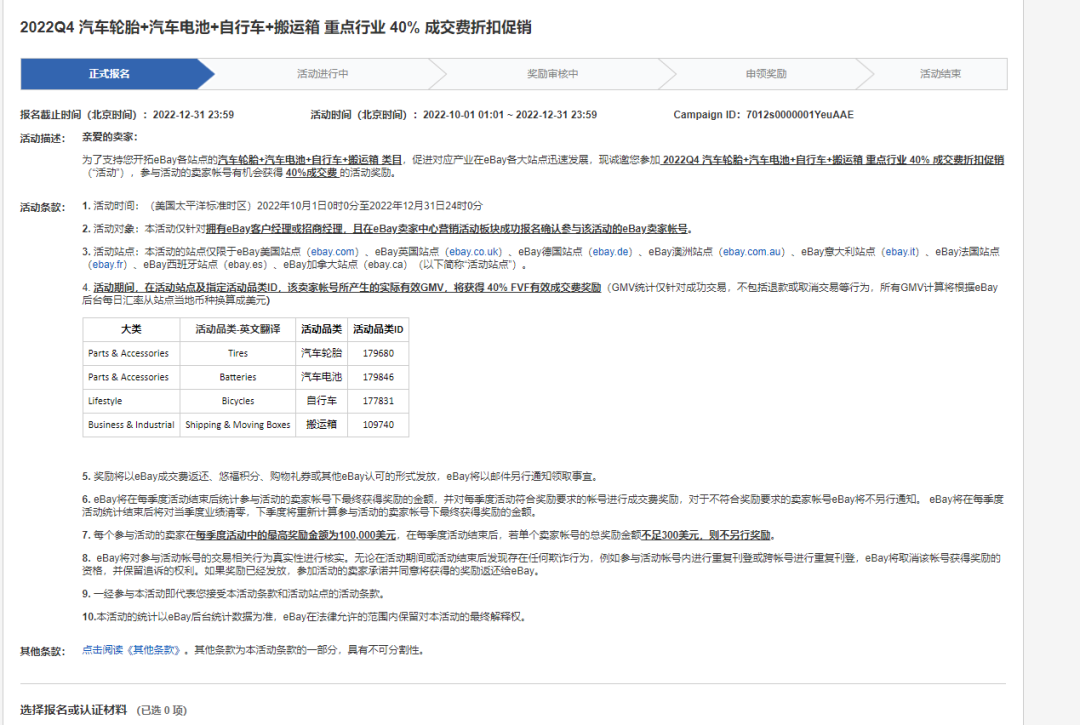Click the ebay.fr link

pyautogui.click(x=108, y=265)
